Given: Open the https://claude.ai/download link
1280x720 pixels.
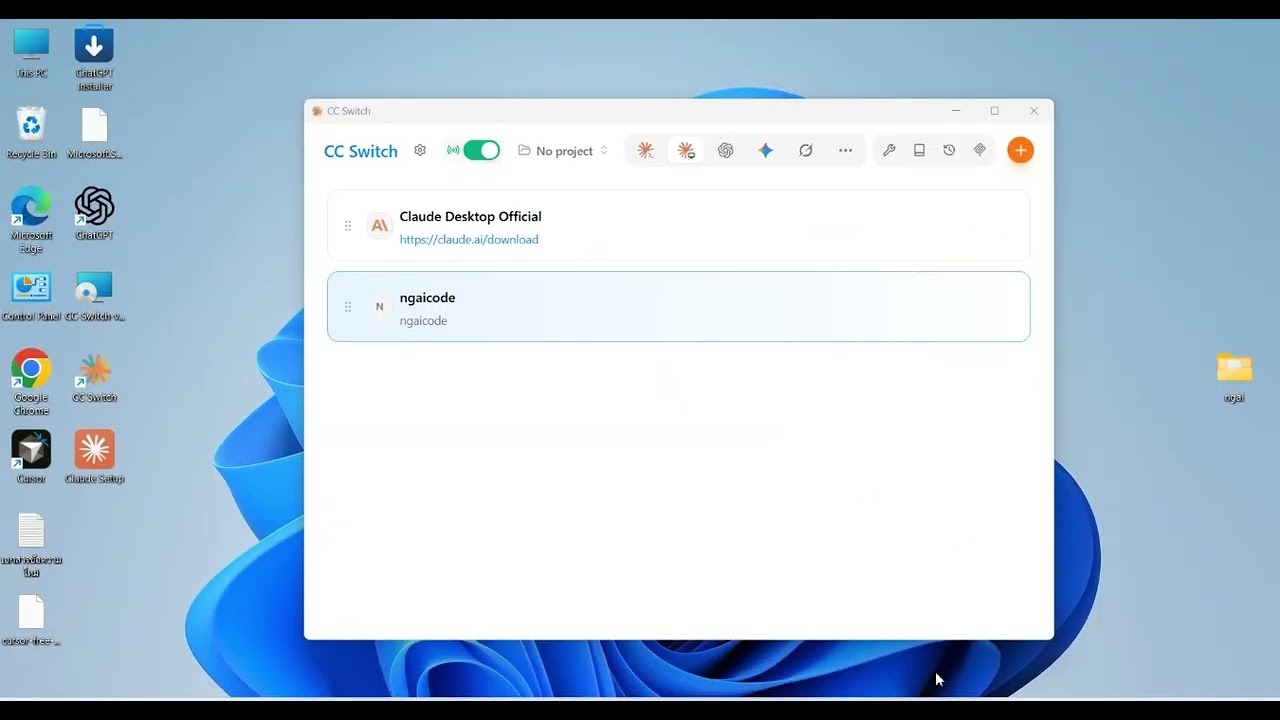Looking at the screenshot, I should click(469, 240).
